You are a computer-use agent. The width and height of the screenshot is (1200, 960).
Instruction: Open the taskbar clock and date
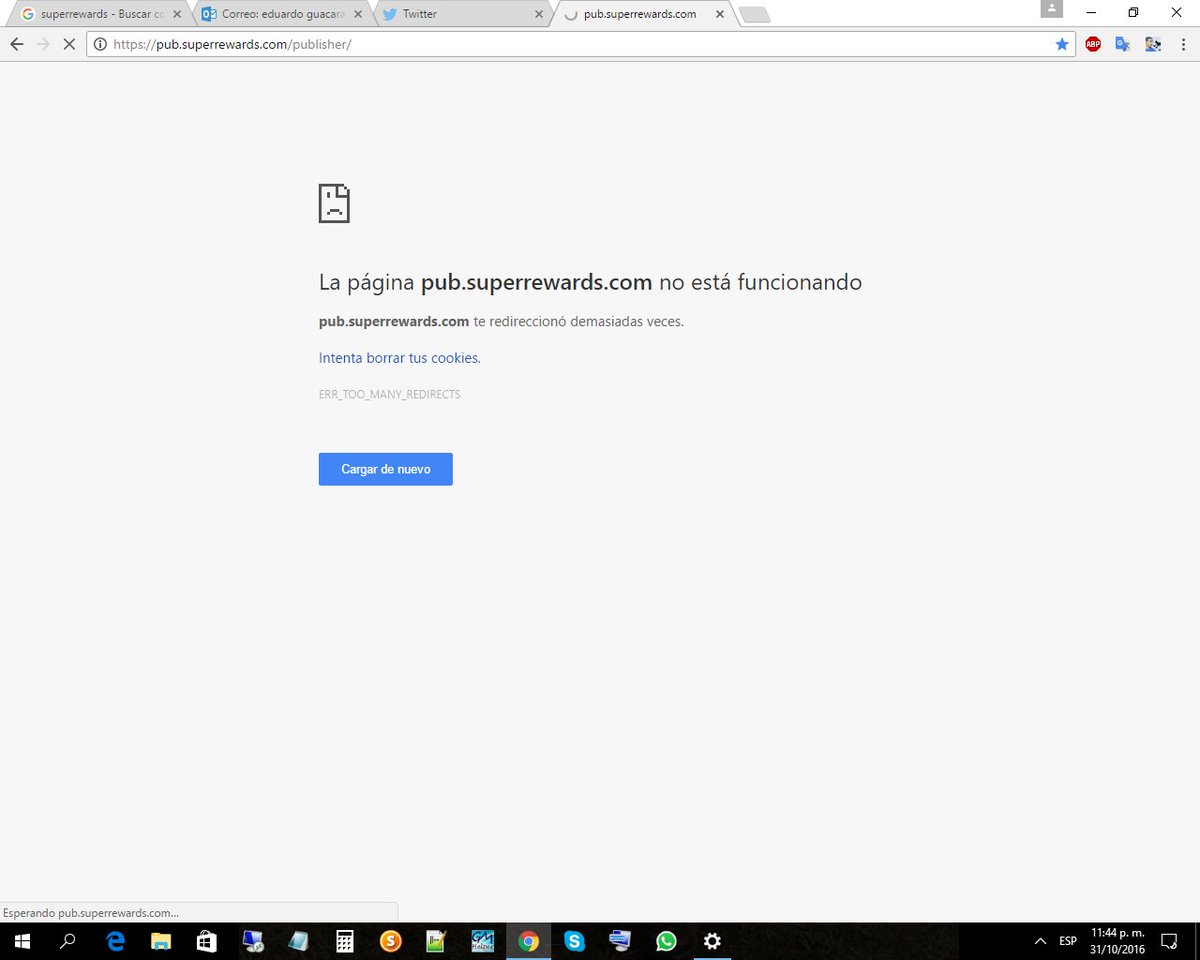click(1118, 941)
